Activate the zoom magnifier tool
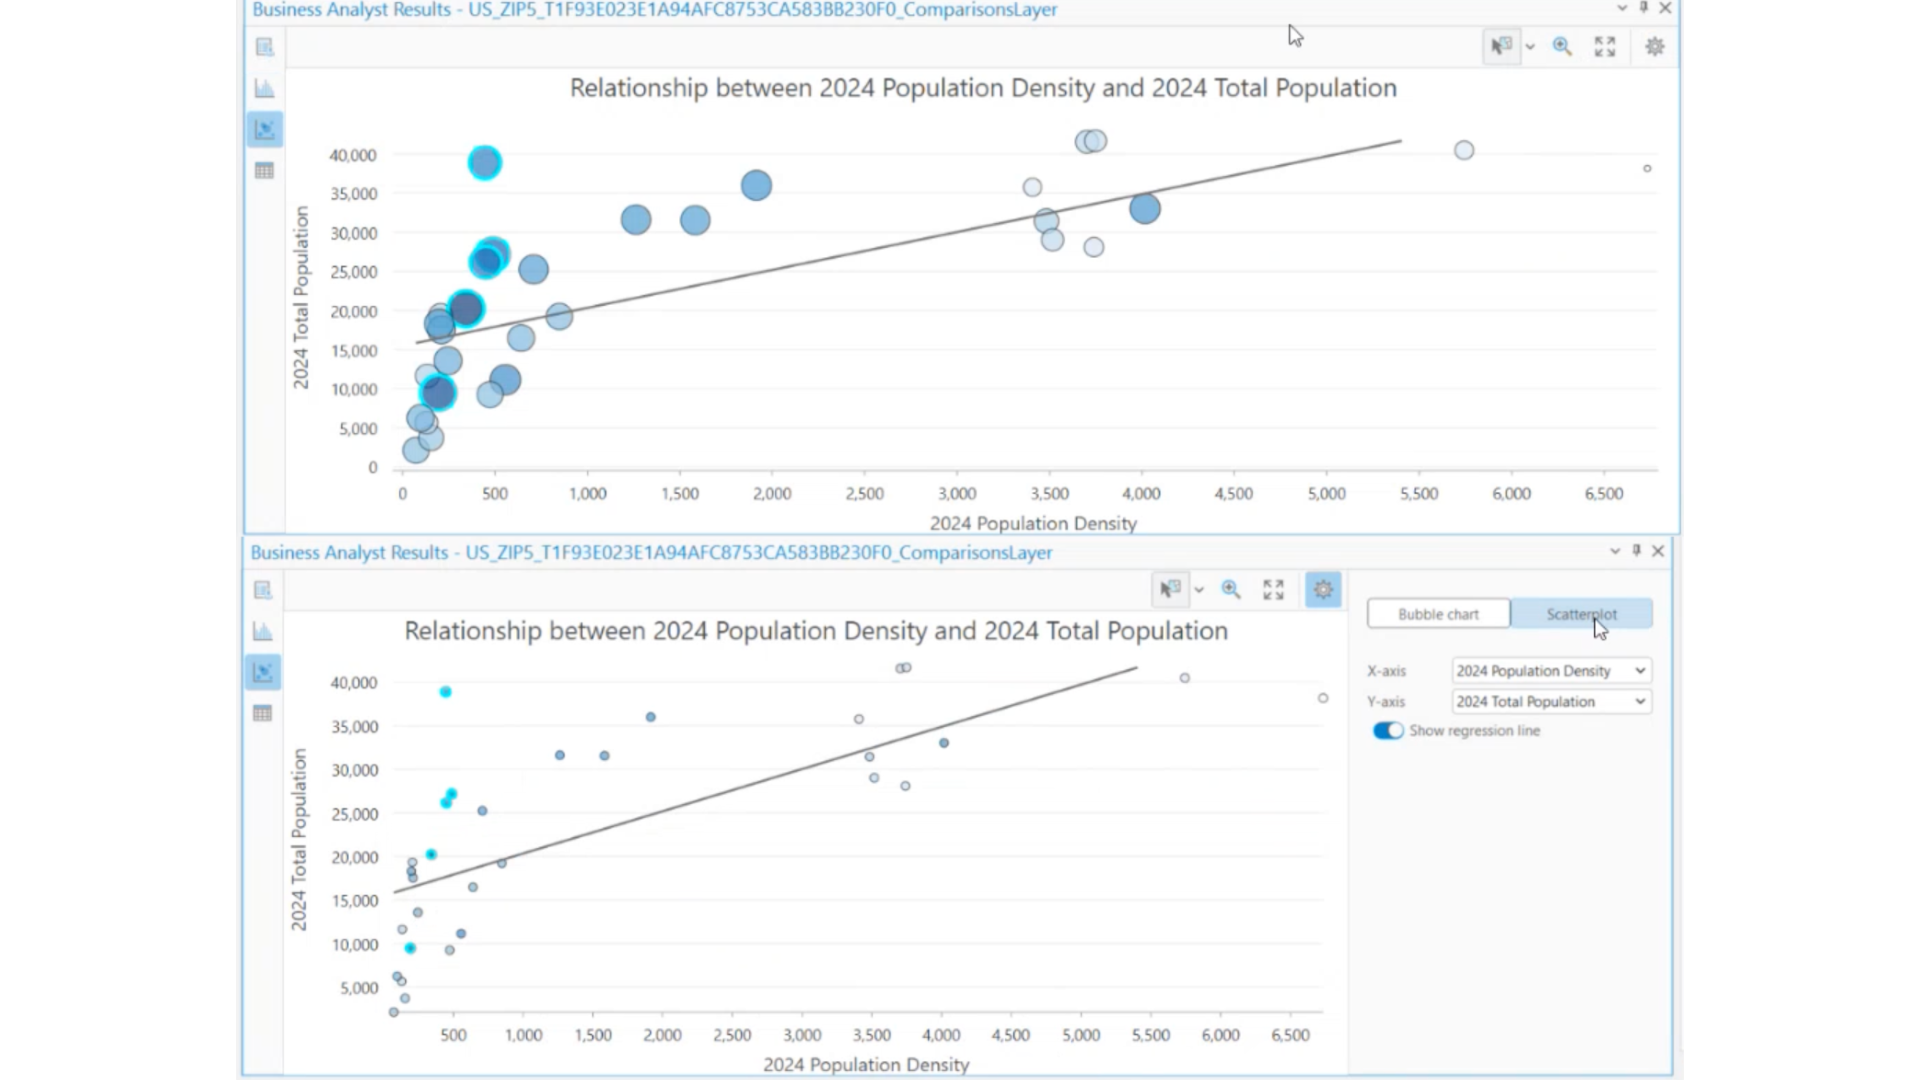1920x1080 pixels. pos(1562,46)
